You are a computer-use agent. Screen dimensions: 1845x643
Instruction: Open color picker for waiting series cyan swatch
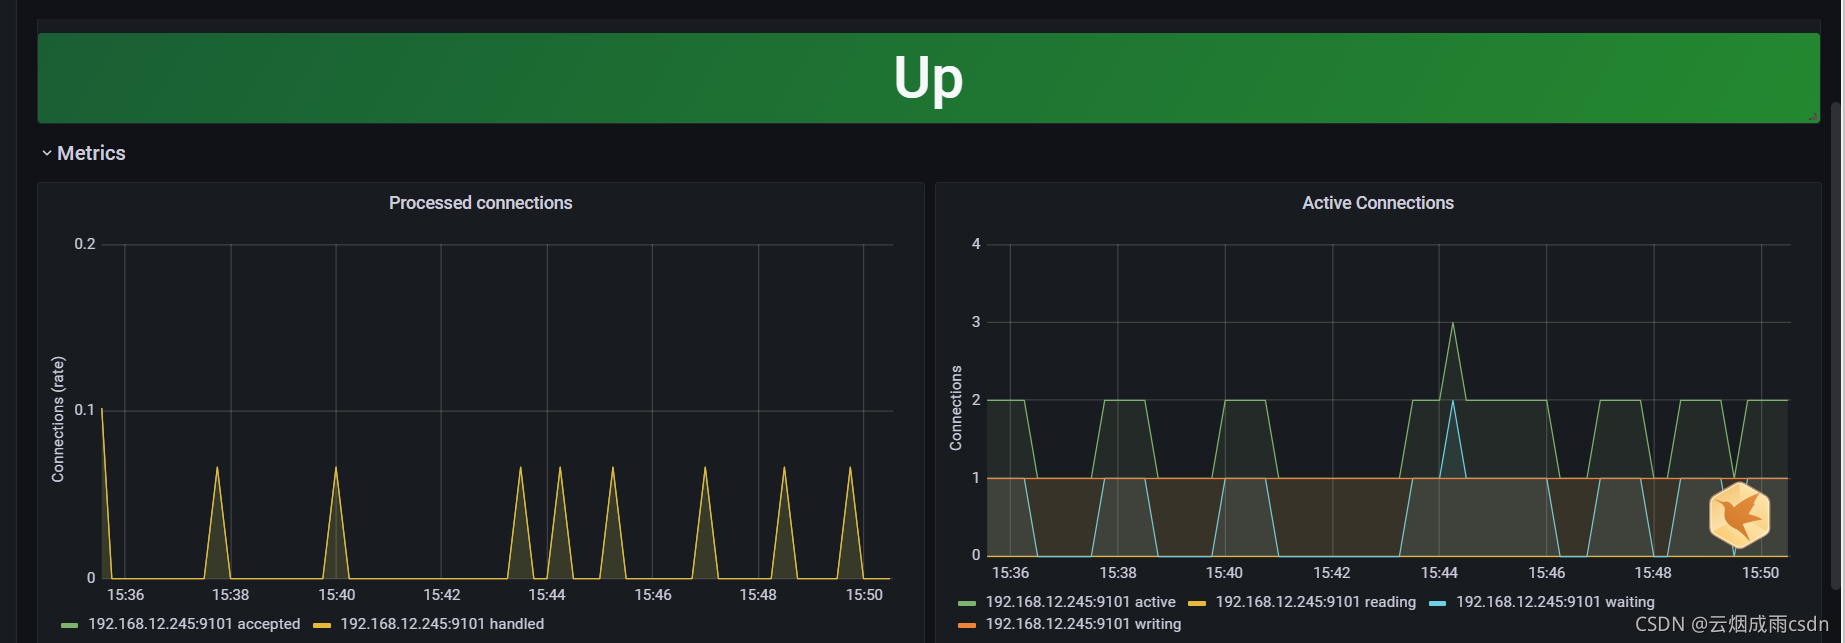pos(1437,603)
